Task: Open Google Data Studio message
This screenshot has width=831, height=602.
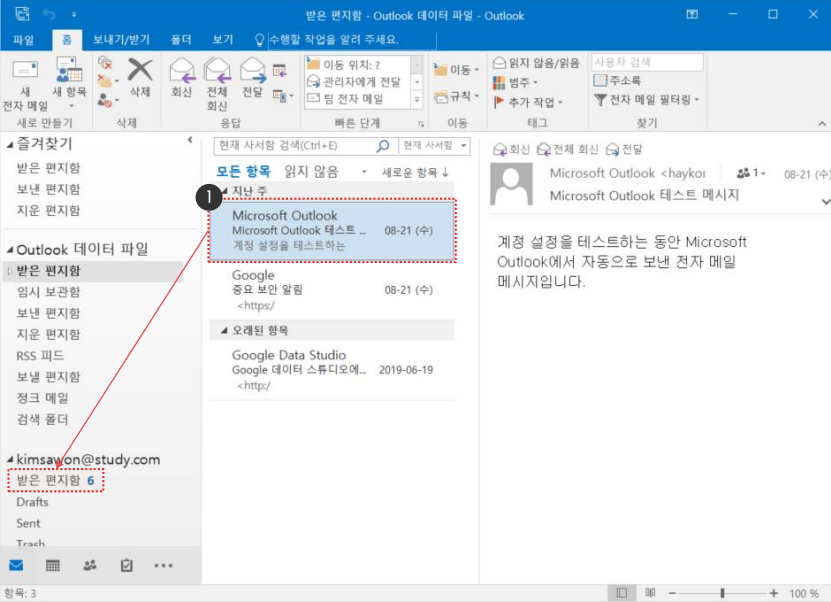Action: (x=332, y=370)
